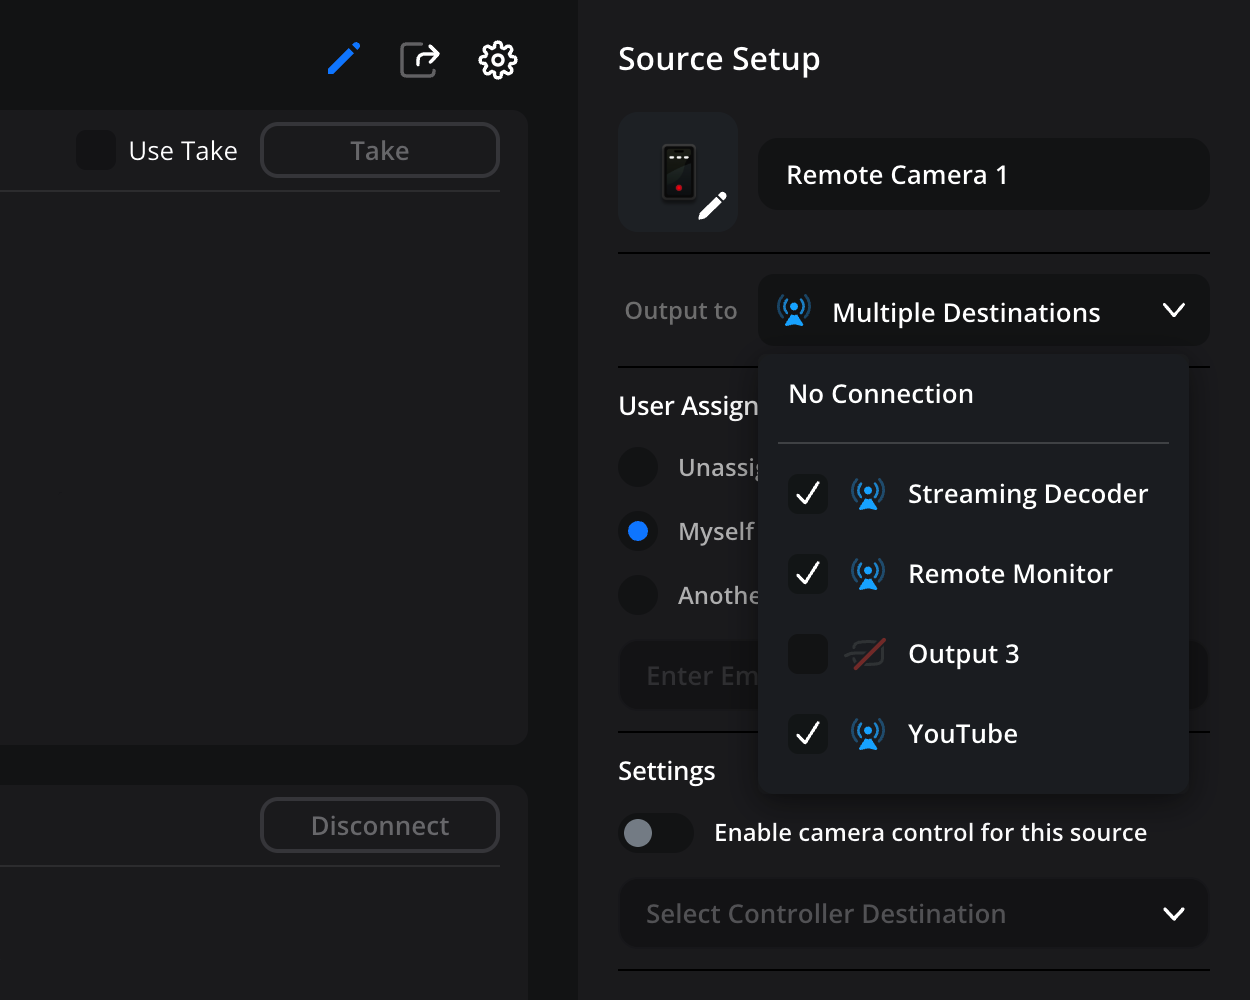
Task: Click the Output 3 disconnected icon
Action: point(866,654)
